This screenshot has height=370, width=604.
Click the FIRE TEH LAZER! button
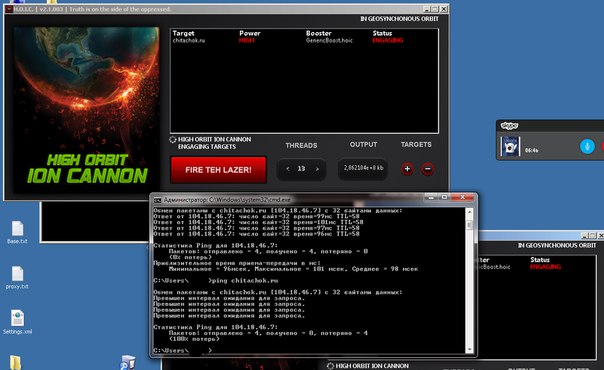(218, 170)
